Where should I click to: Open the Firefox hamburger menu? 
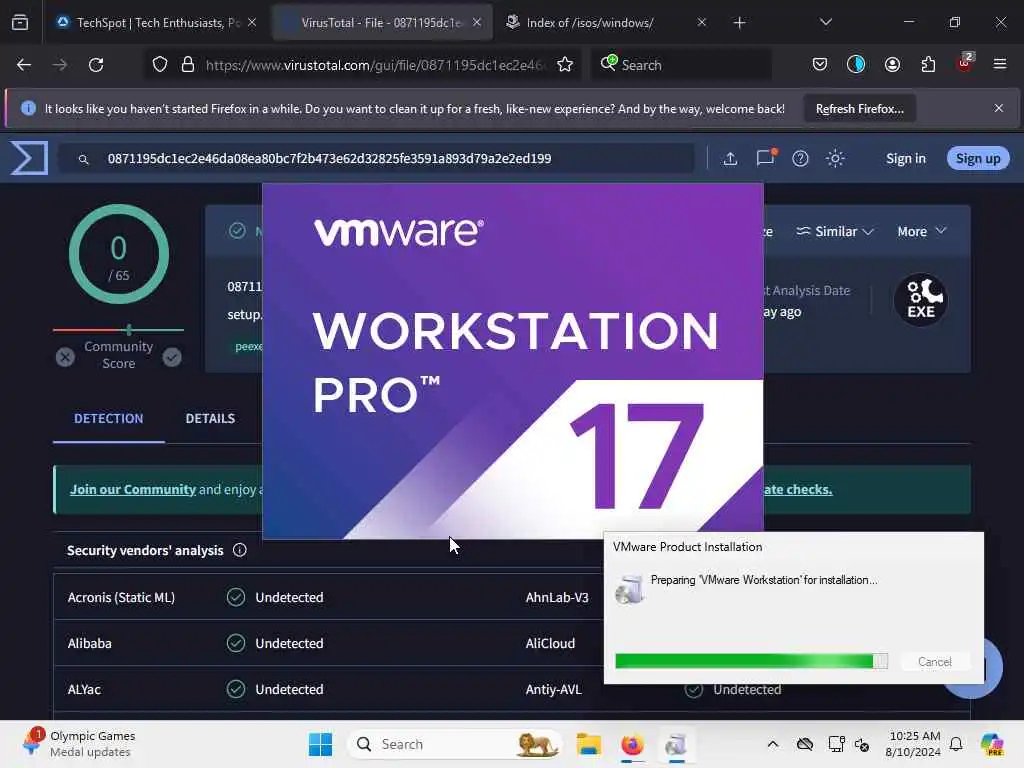(1000, 65)
